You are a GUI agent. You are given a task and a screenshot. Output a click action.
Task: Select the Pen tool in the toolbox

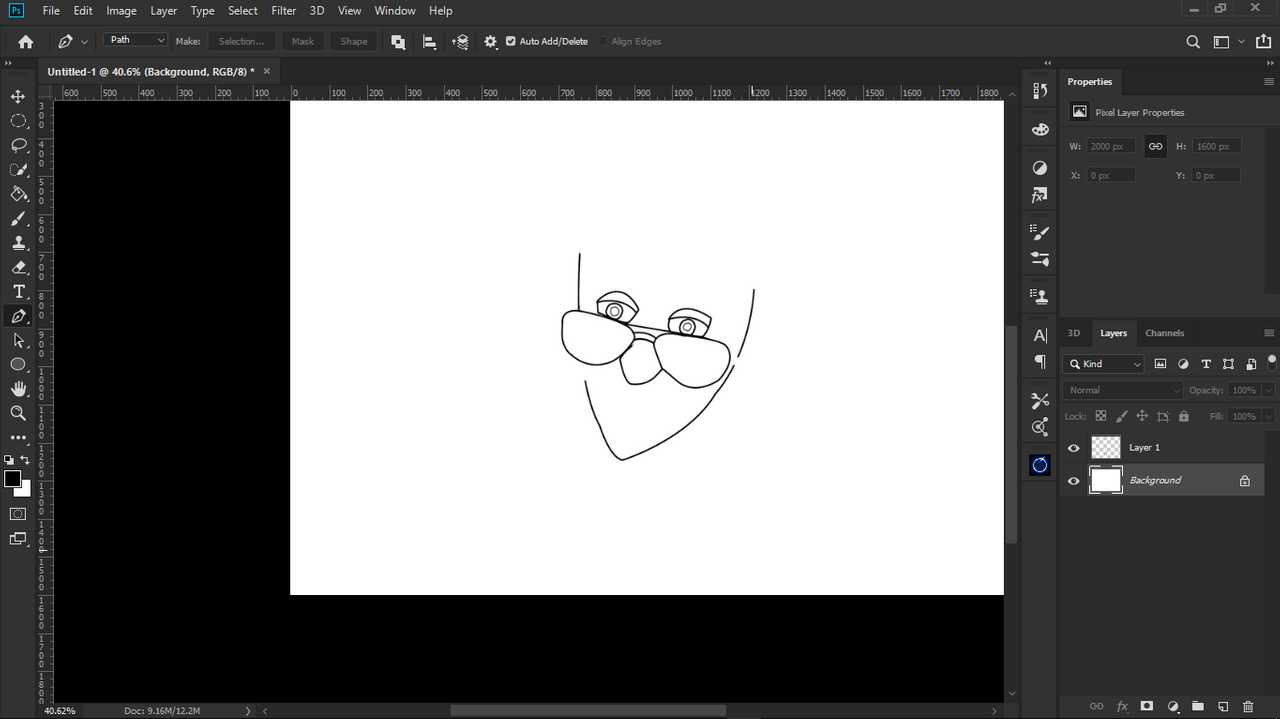point(18,316)
